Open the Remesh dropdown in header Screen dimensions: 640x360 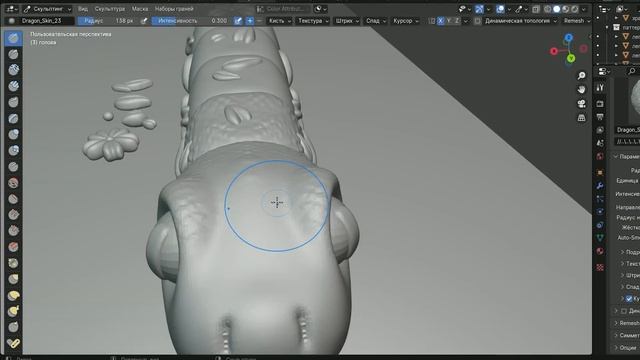coord(577,21)
